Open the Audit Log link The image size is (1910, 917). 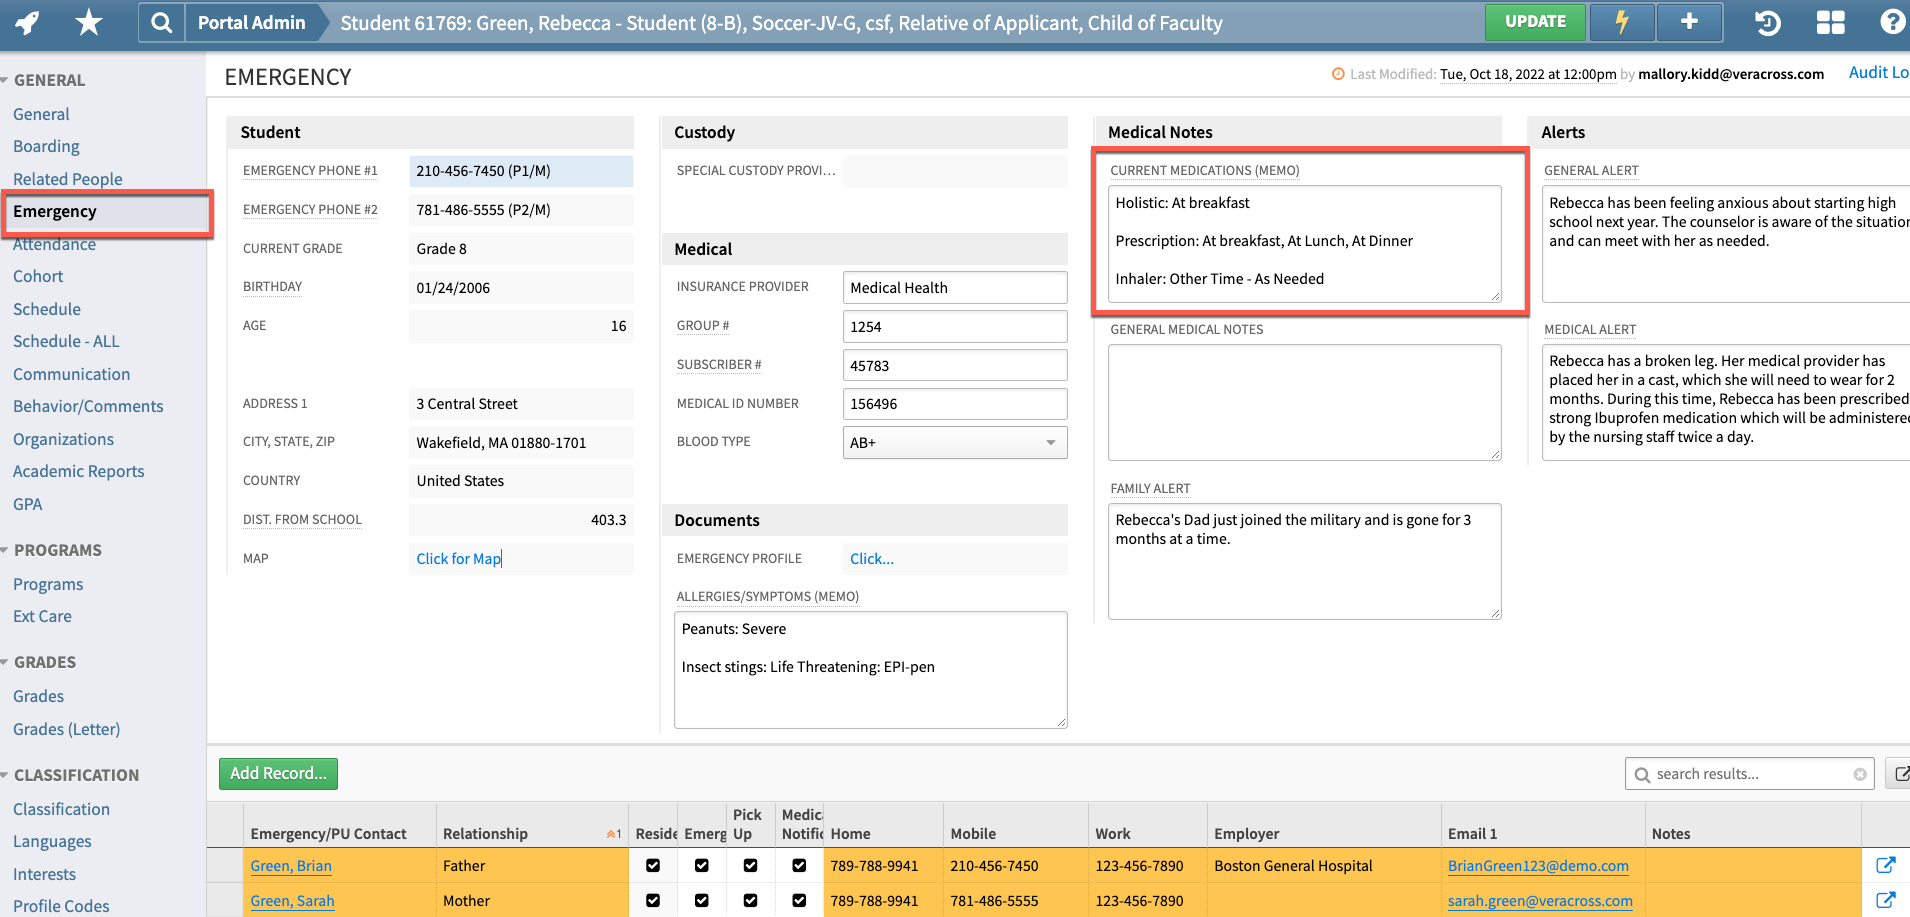coord(1881,72)
